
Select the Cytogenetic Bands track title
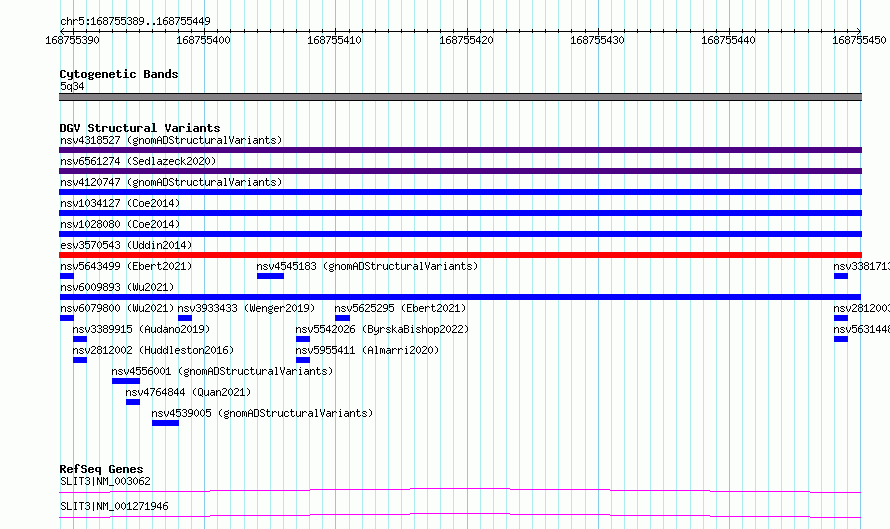(119, 74)
